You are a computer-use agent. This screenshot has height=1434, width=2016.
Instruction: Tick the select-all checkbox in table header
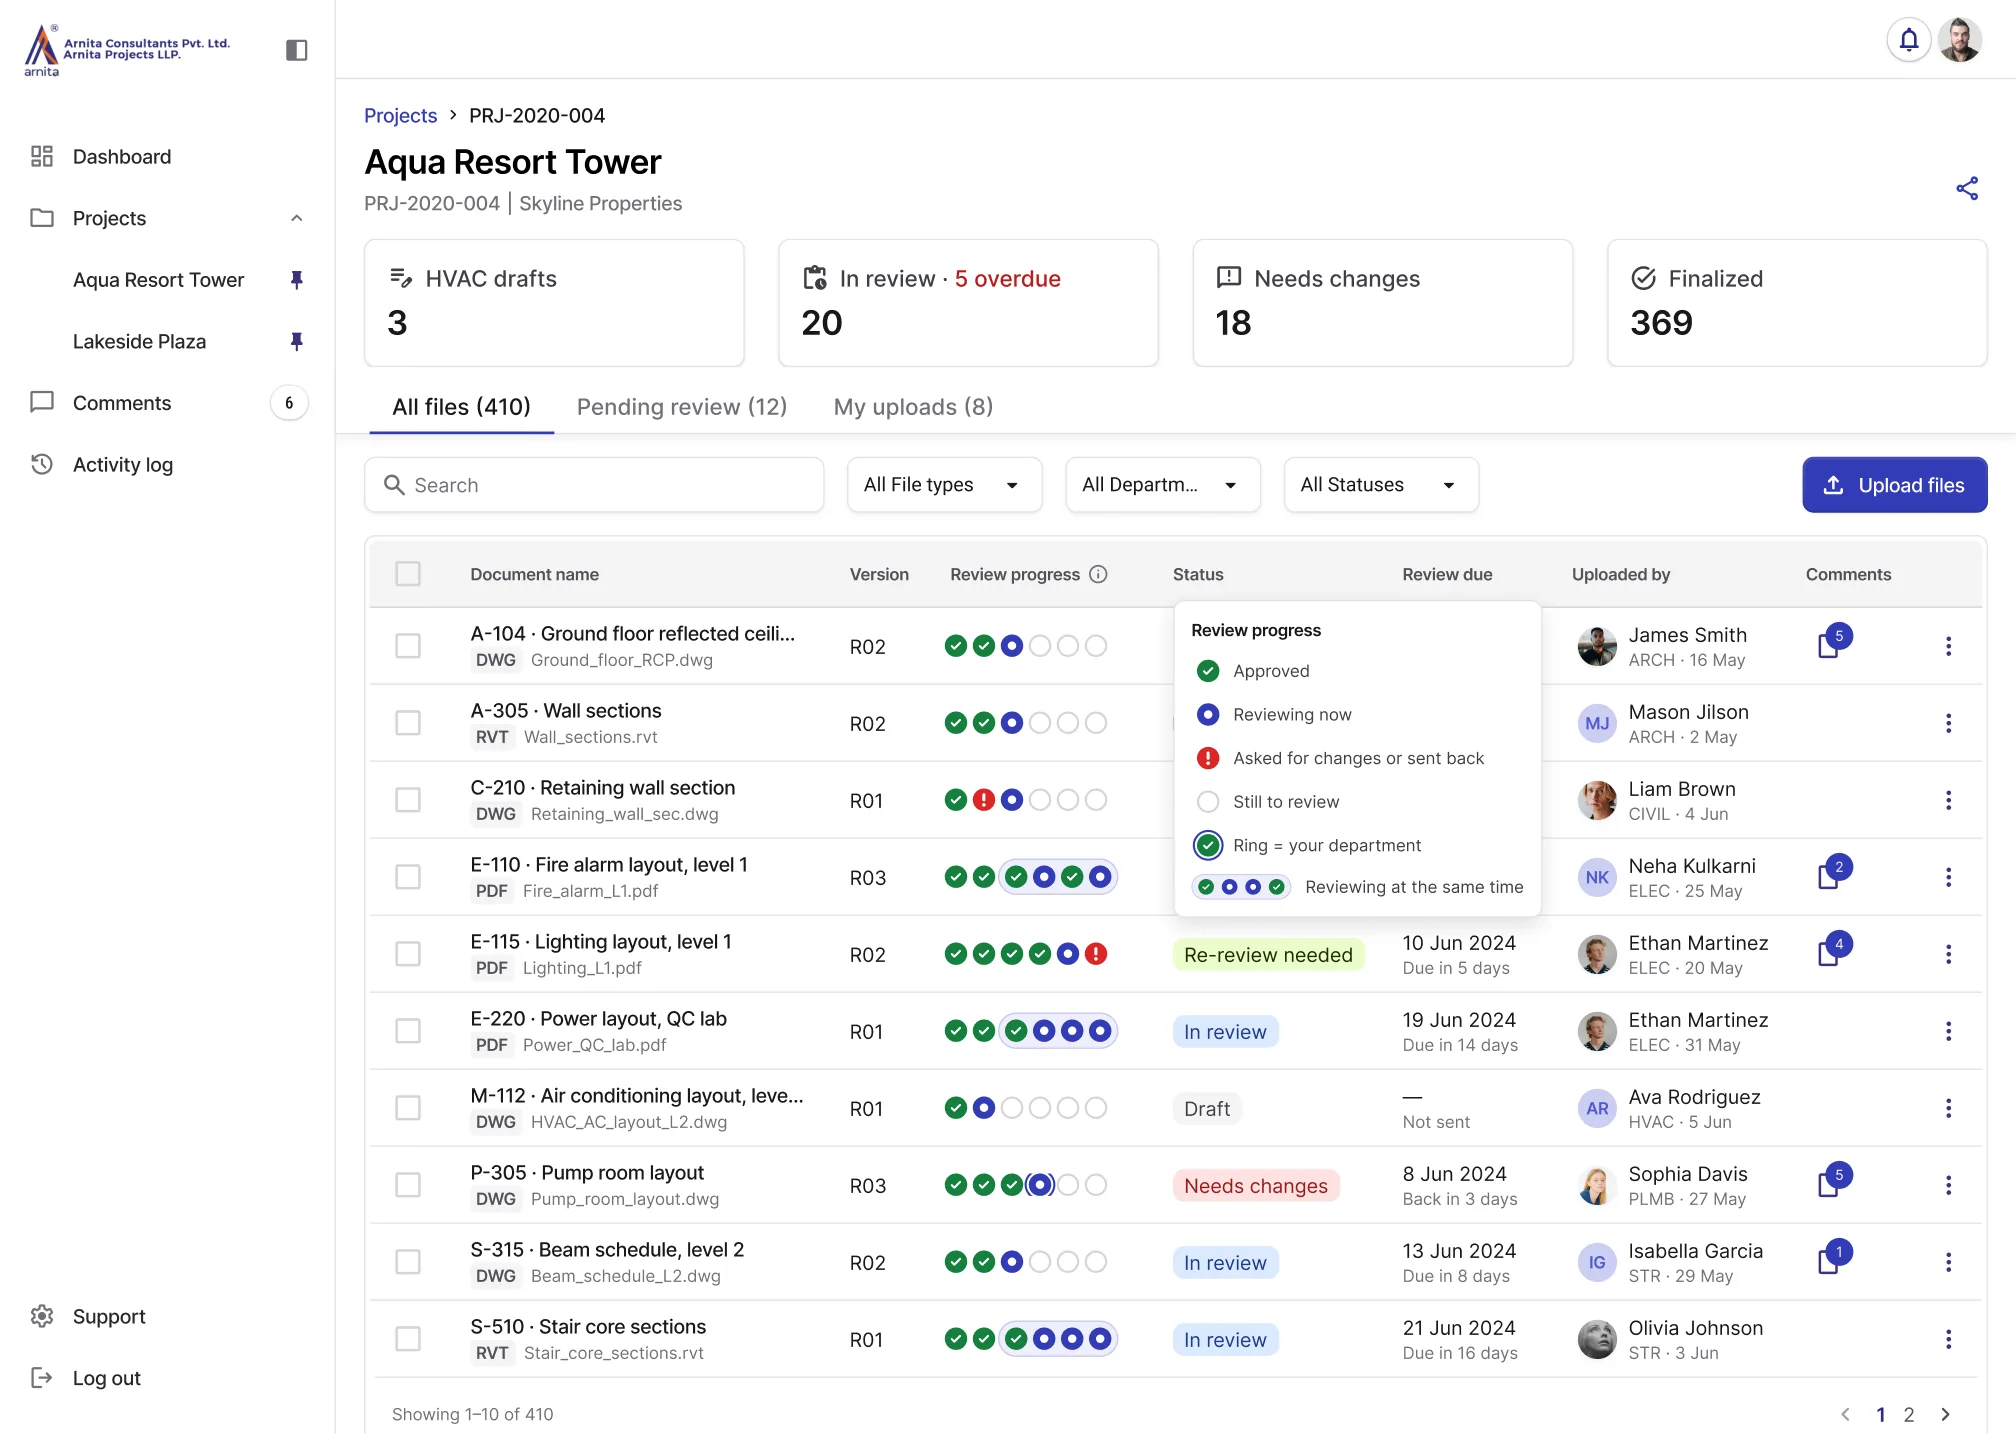[408, 574]
